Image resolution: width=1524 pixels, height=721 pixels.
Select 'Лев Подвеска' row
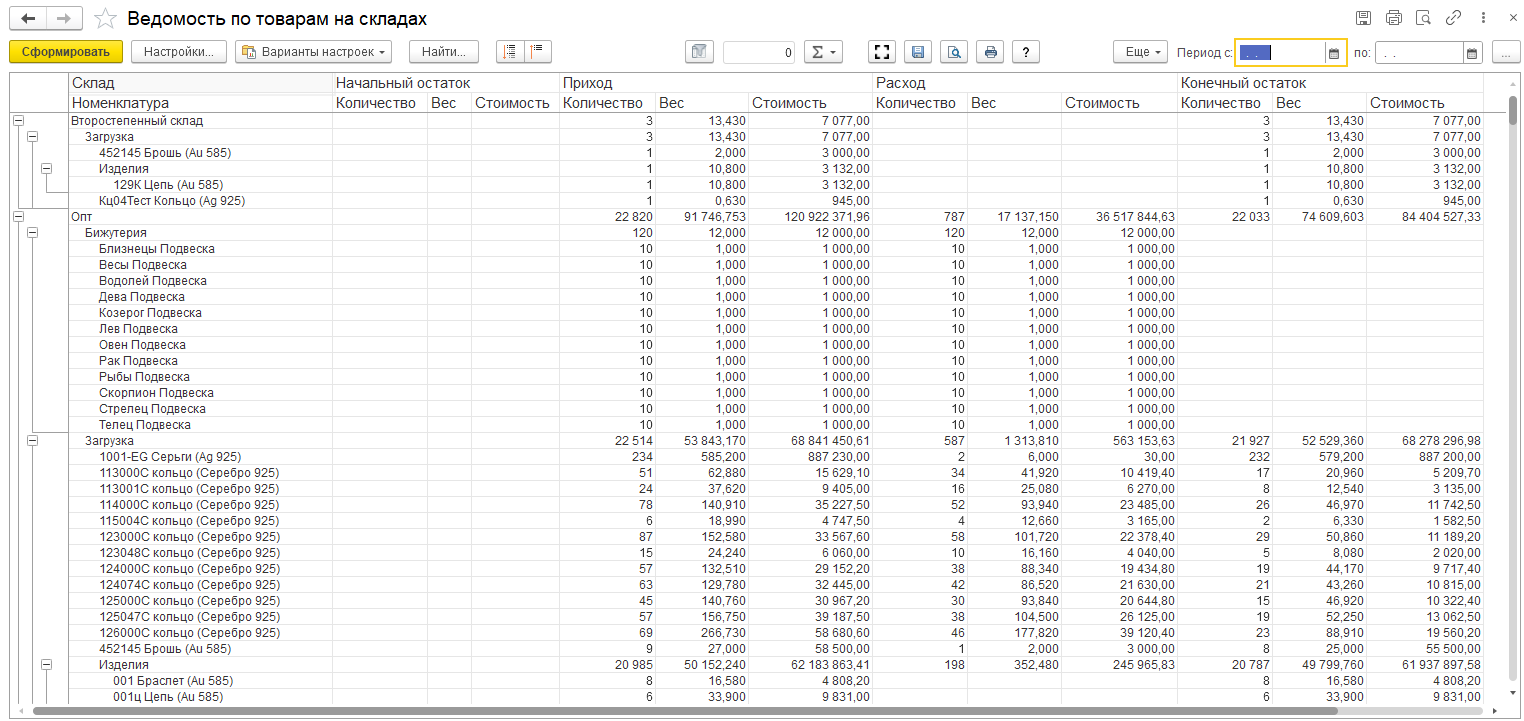[776, 329]
